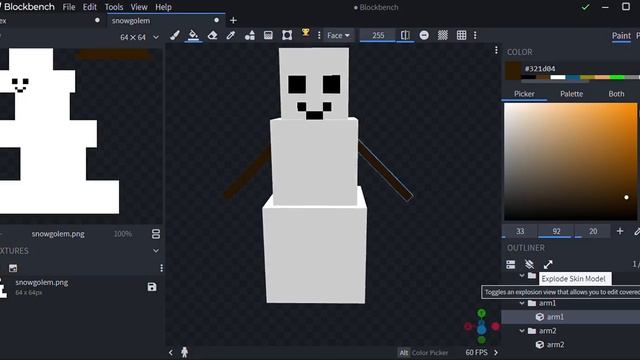Open the Tools menu
Viewport: 640px width, 360px height.
tap(114, 7)
